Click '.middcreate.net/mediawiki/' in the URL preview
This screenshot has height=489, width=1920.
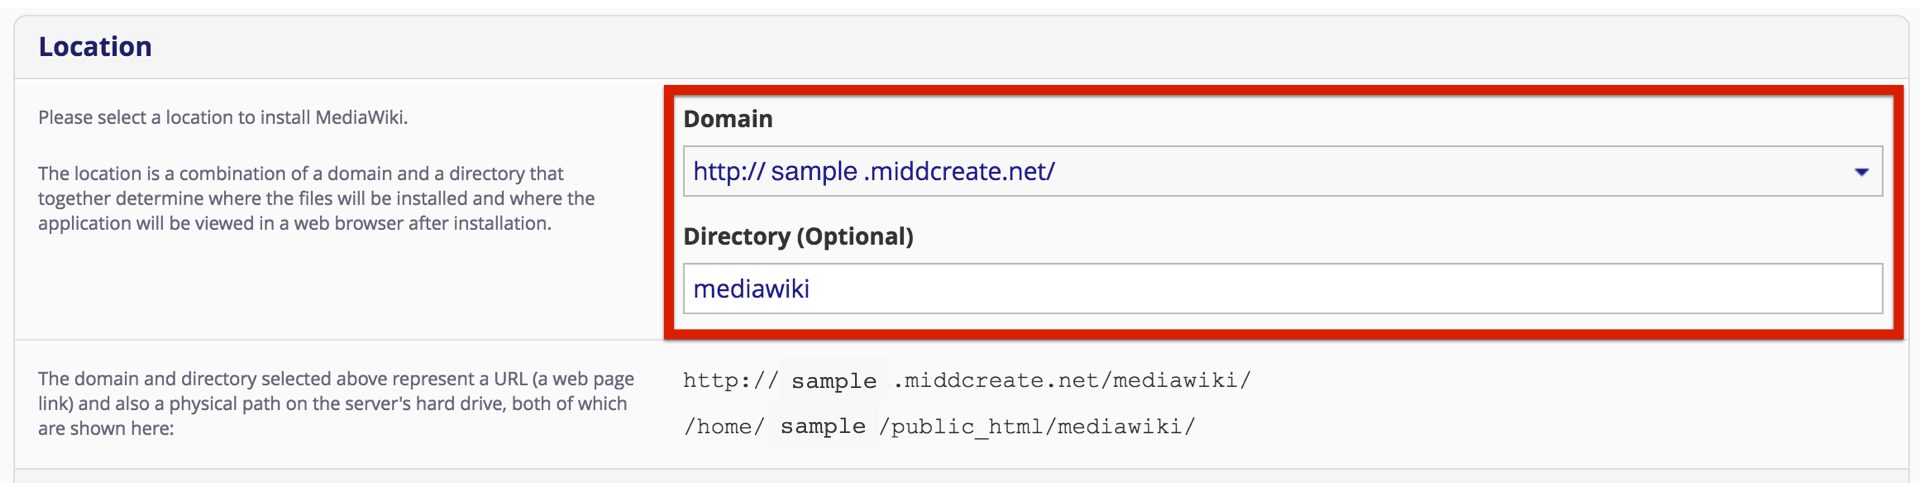(x=1072, y=381)
